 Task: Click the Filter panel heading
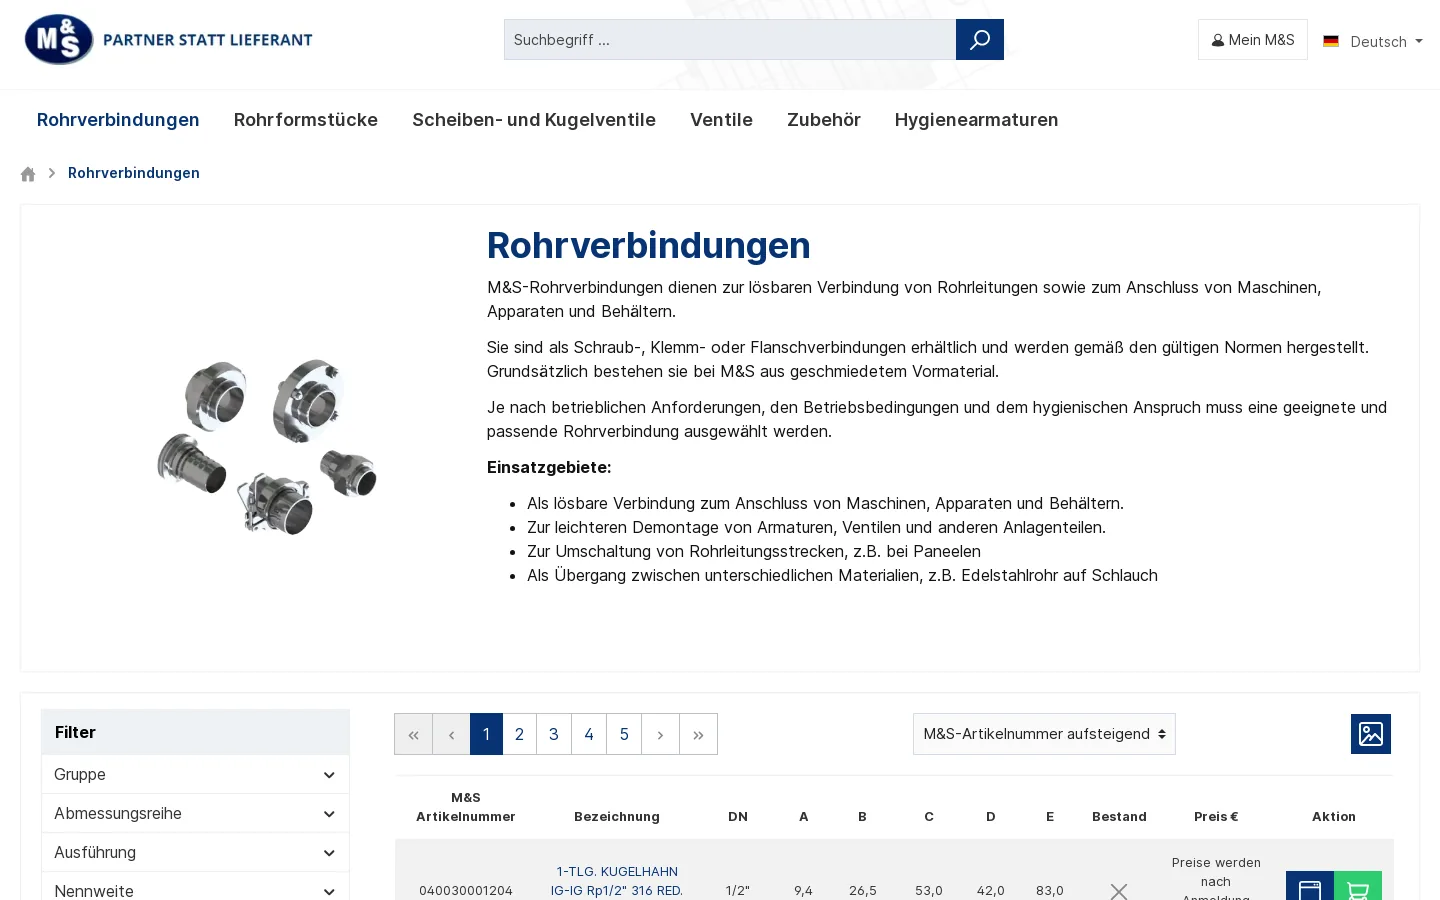pyautogui.click(x=195, y=732)
